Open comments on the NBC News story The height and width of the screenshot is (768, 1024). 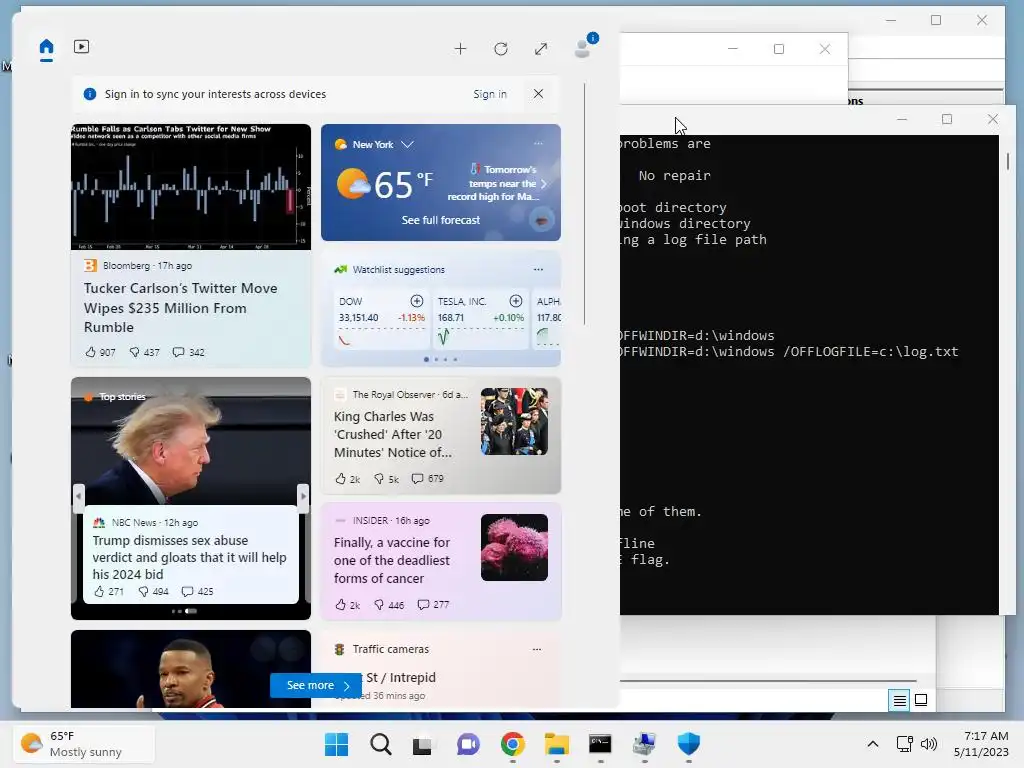197,591
